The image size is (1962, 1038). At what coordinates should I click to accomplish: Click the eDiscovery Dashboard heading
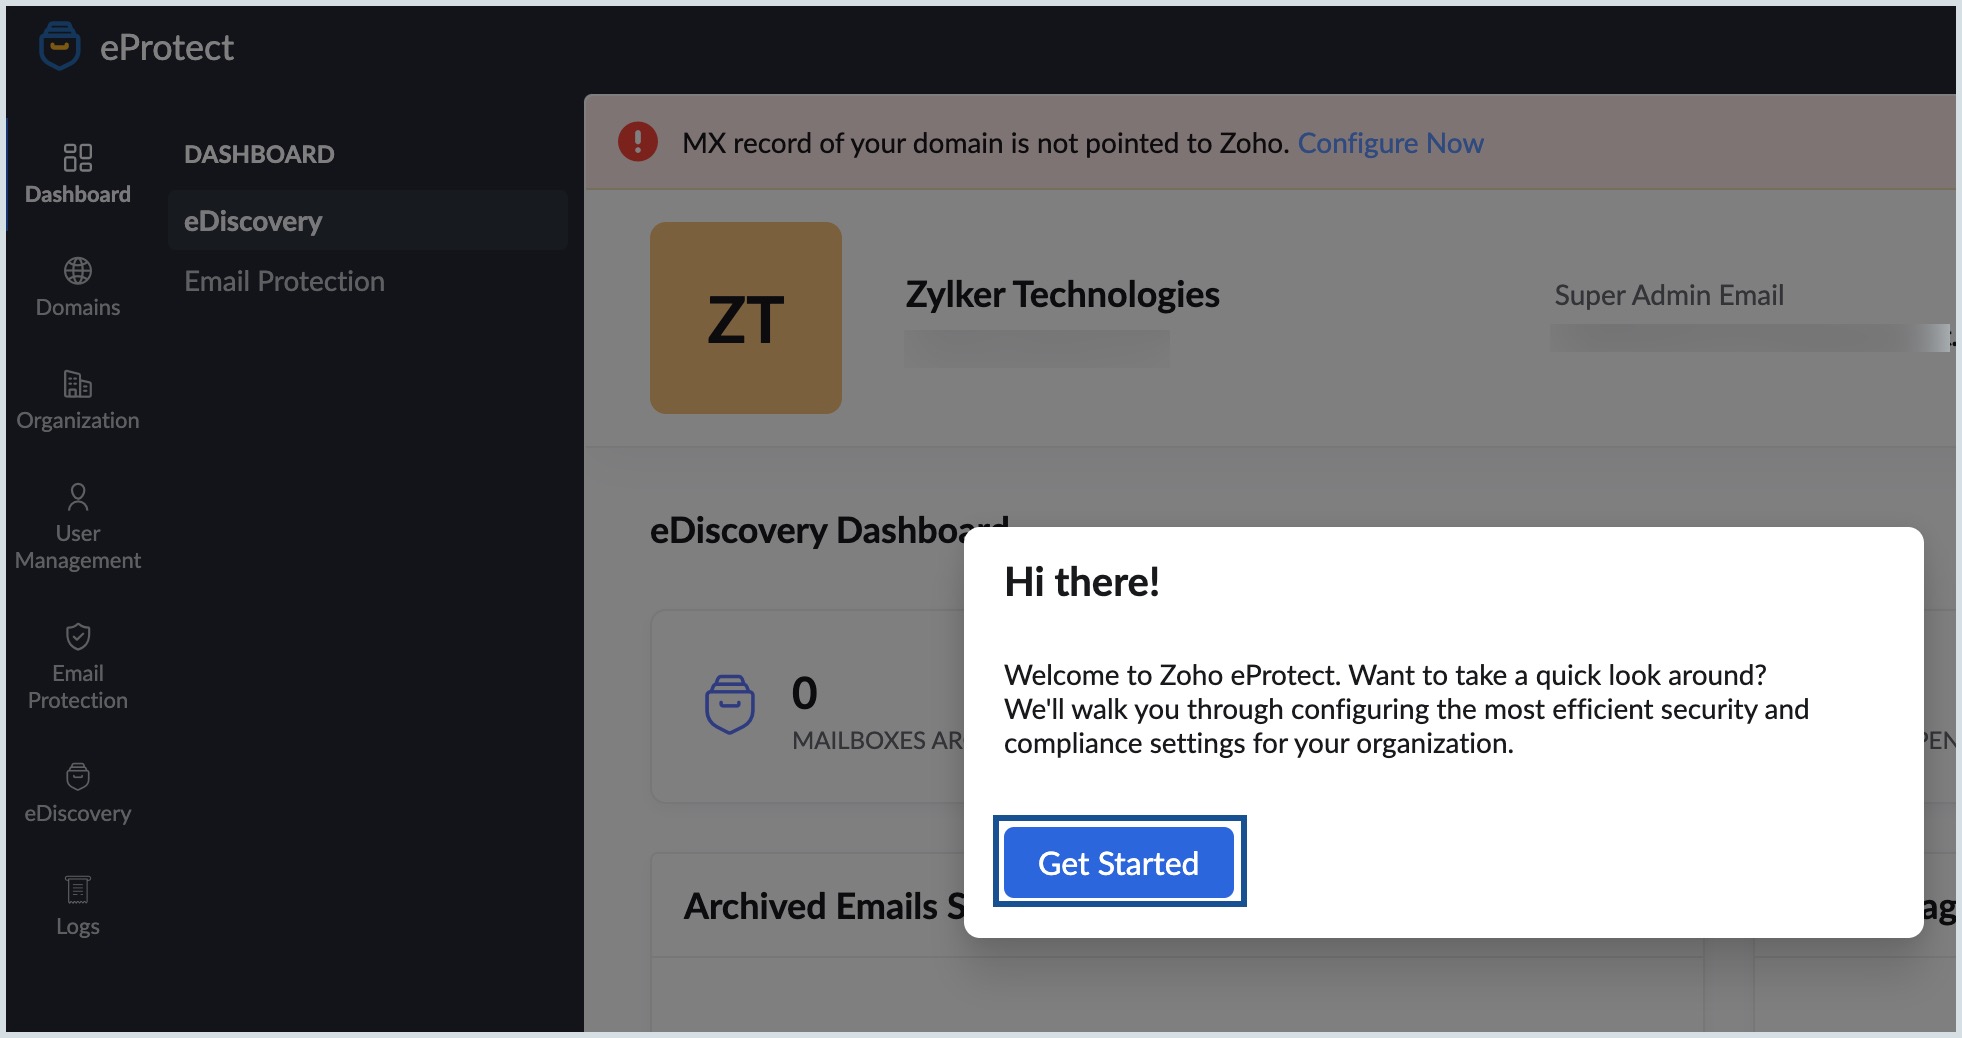[828, 530]
